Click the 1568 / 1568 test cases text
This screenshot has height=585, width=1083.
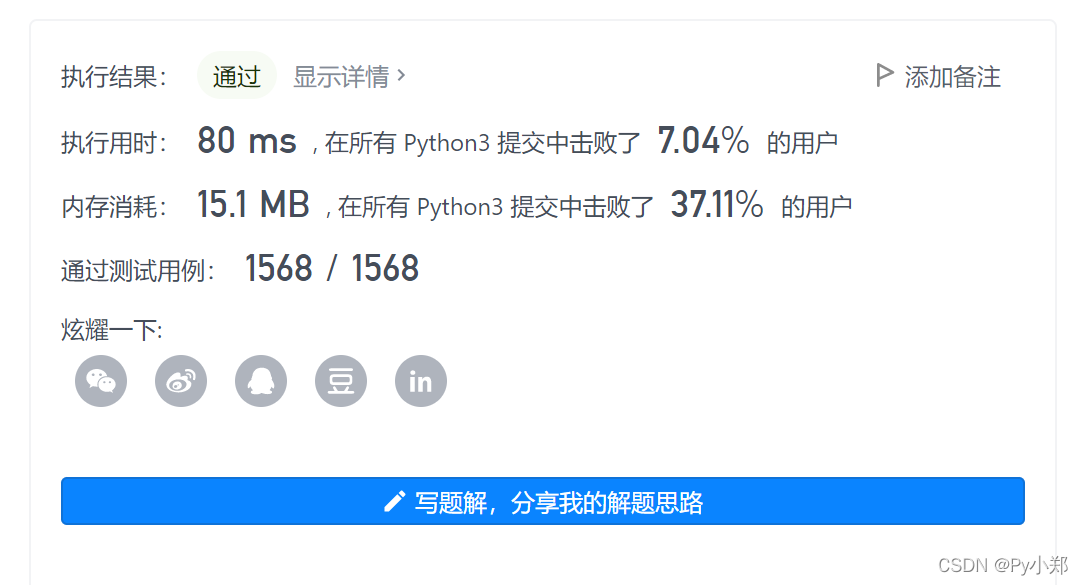click(332, 267)
